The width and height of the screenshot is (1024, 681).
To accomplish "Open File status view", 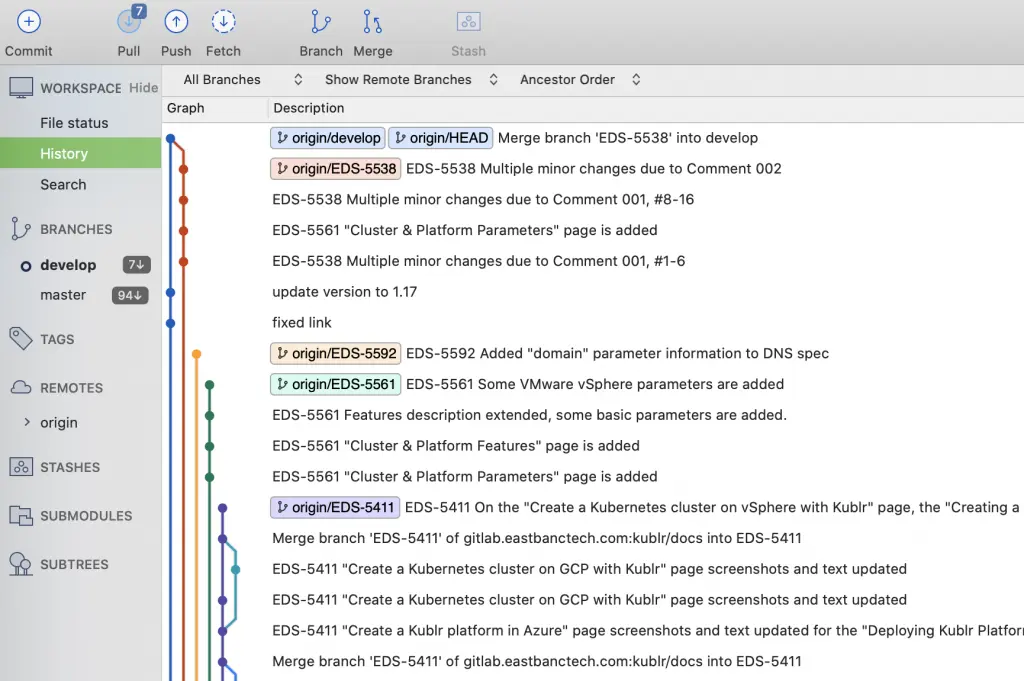I will (74, 123).
